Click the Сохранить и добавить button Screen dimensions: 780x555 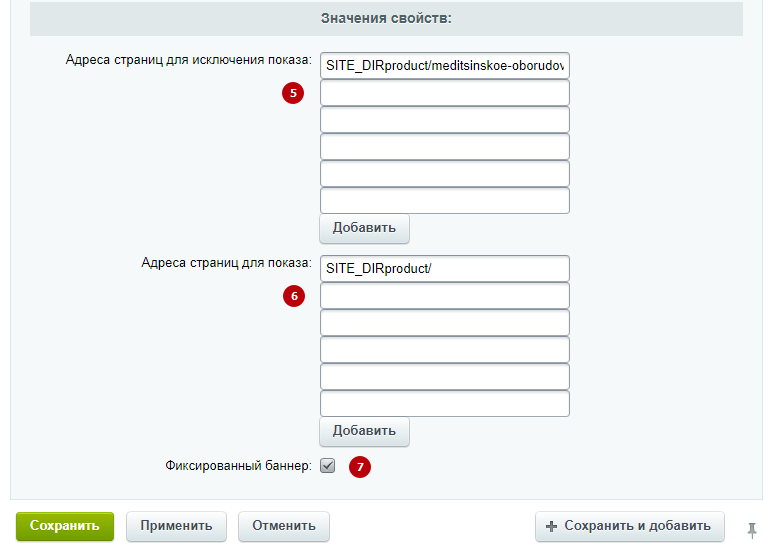pyautogui.click(x=630, y=526)
